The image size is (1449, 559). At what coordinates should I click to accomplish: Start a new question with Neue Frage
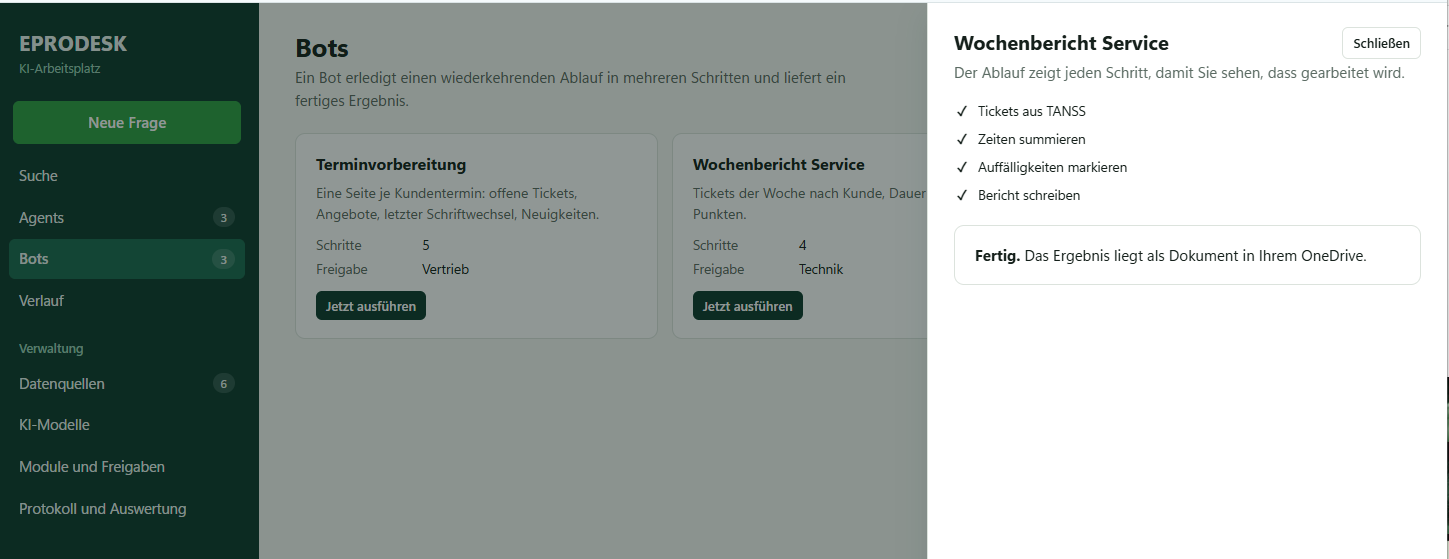[127, 123]
